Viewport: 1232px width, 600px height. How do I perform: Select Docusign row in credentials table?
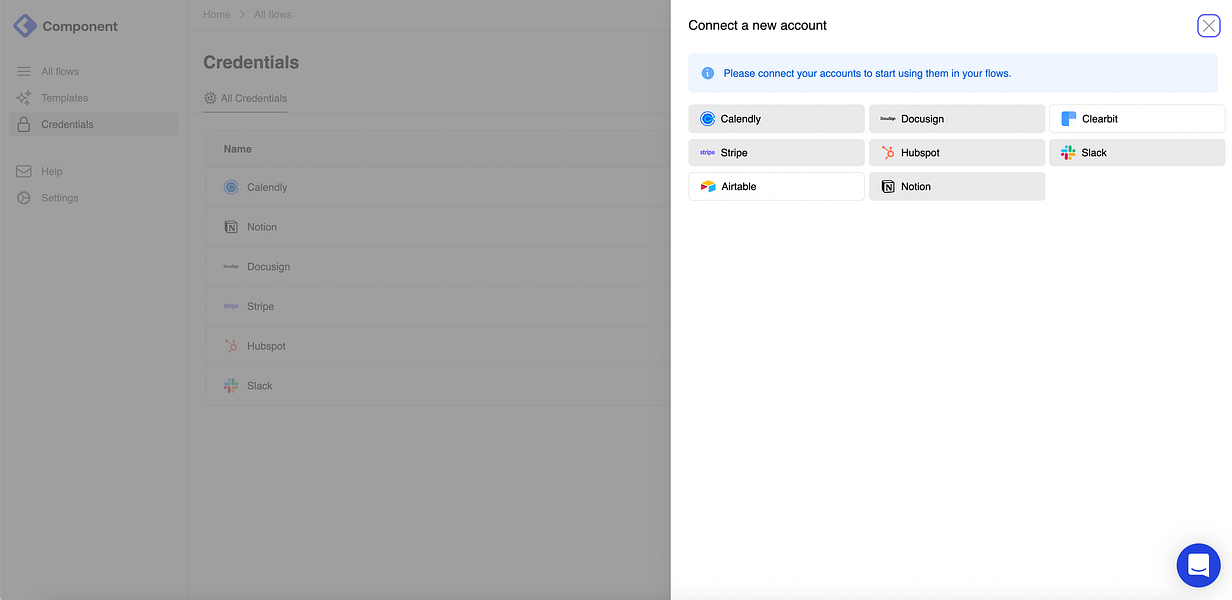[x=438, y=267]
